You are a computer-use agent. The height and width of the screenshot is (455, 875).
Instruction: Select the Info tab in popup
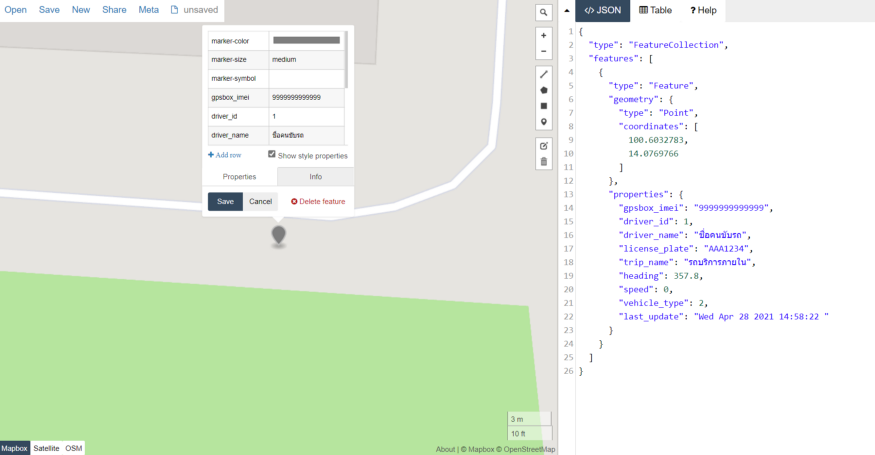coord(315,176)
